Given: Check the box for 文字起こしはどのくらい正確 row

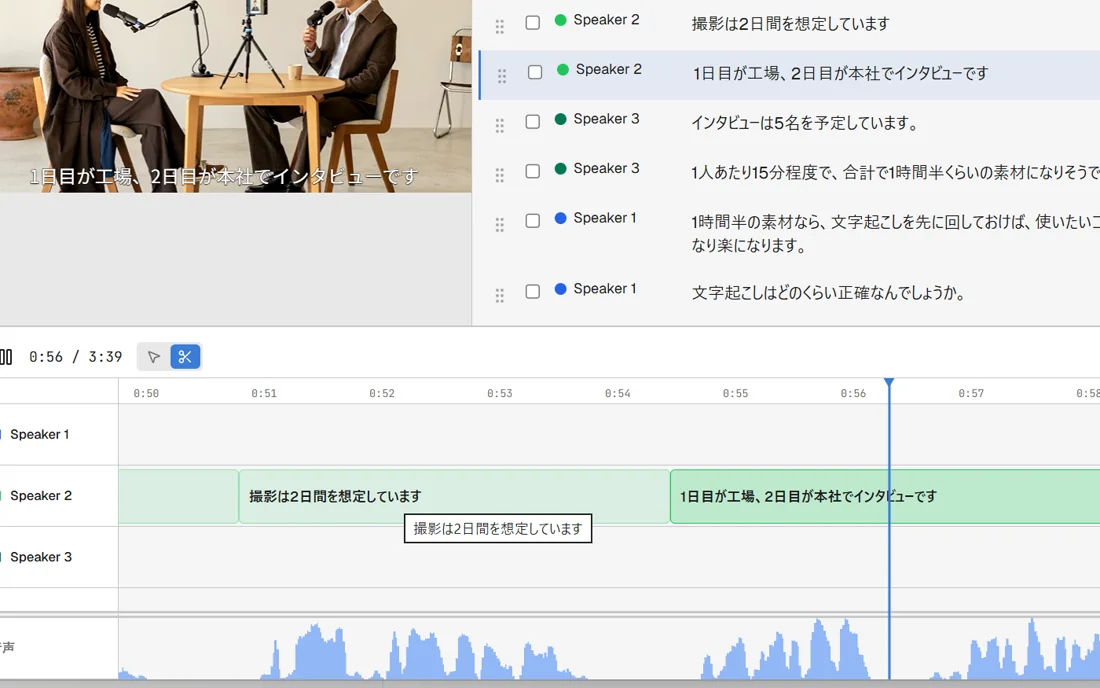Looking at the screenshot, I should (x=532, y=291).
